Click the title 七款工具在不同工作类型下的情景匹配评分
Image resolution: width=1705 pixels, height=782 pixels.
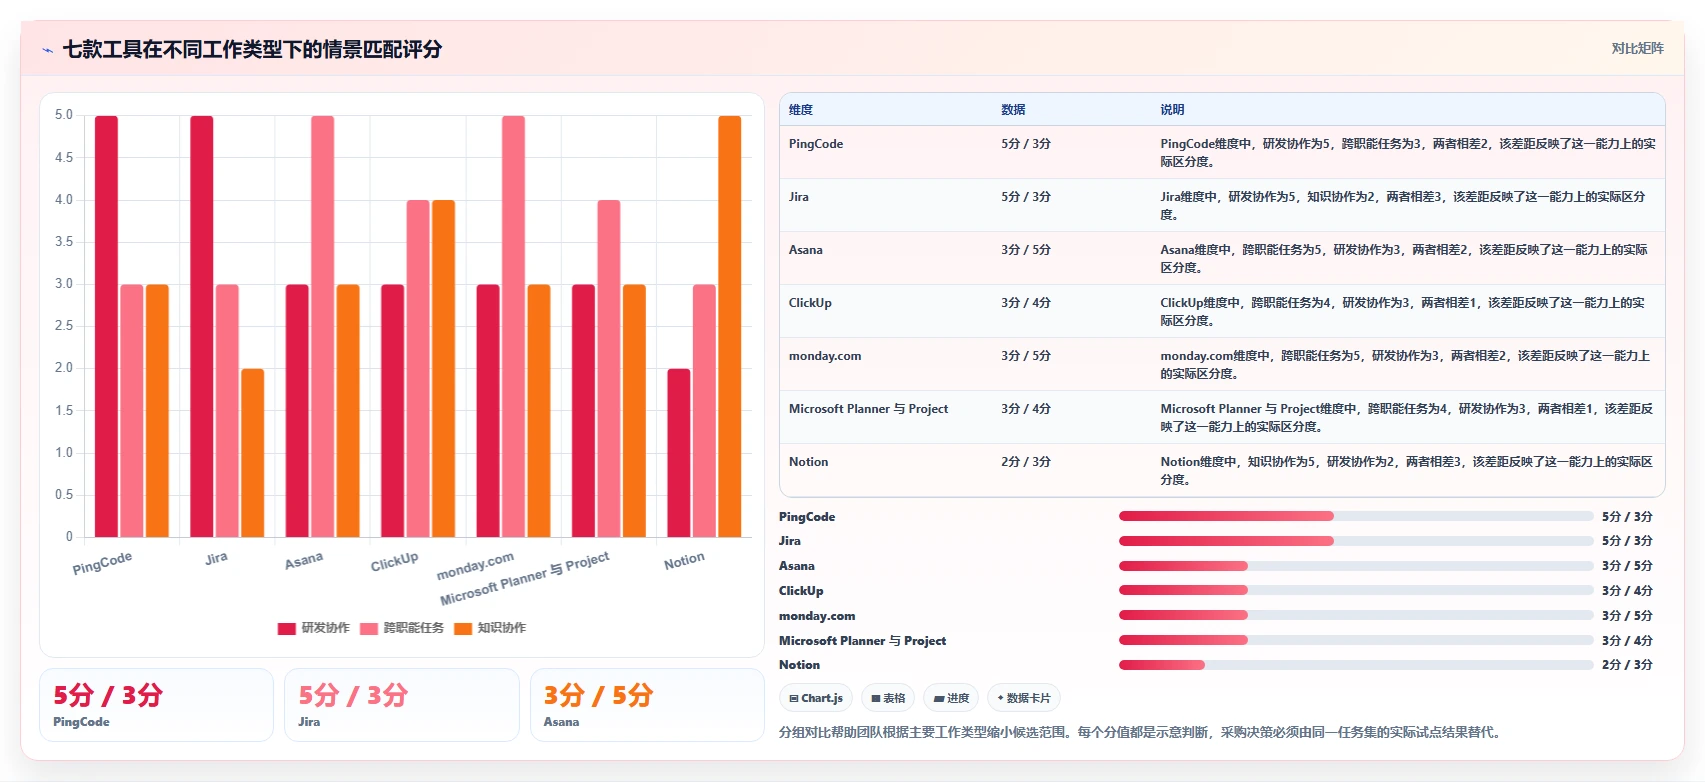(253, 49)
